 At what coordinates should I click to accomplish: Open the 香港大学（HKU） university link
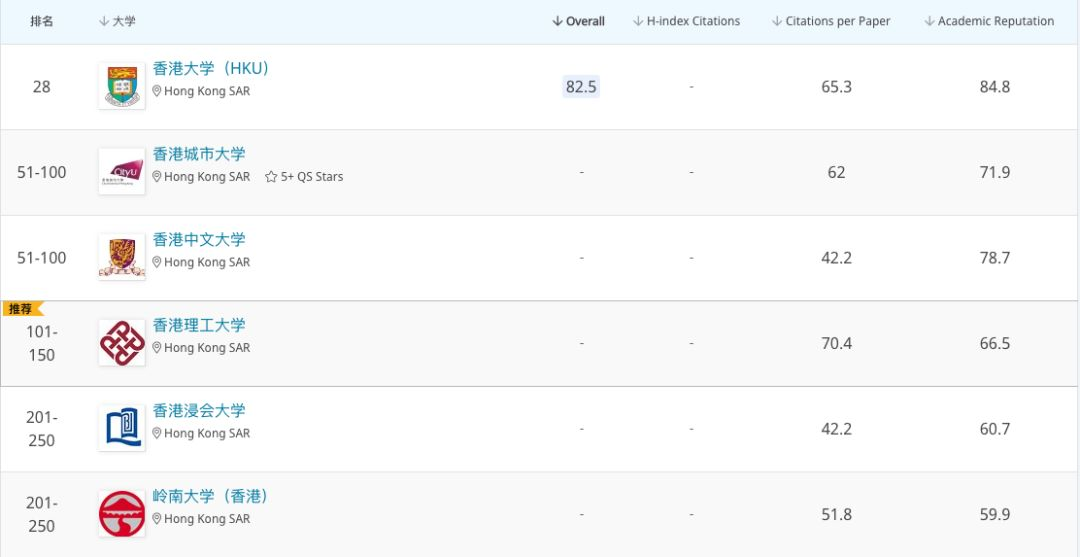[211, 68]
